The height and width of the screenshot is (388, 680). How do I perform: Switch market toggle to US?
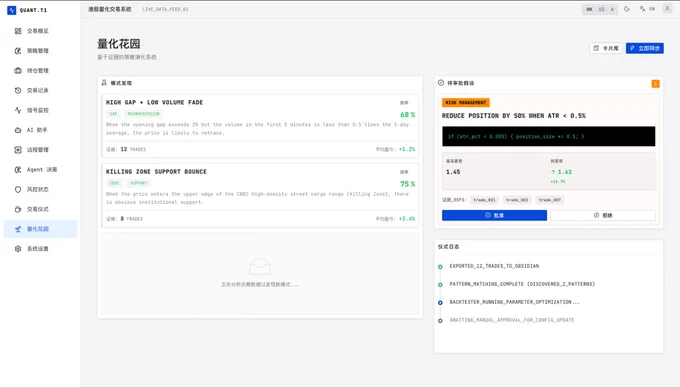coord(602,9)
